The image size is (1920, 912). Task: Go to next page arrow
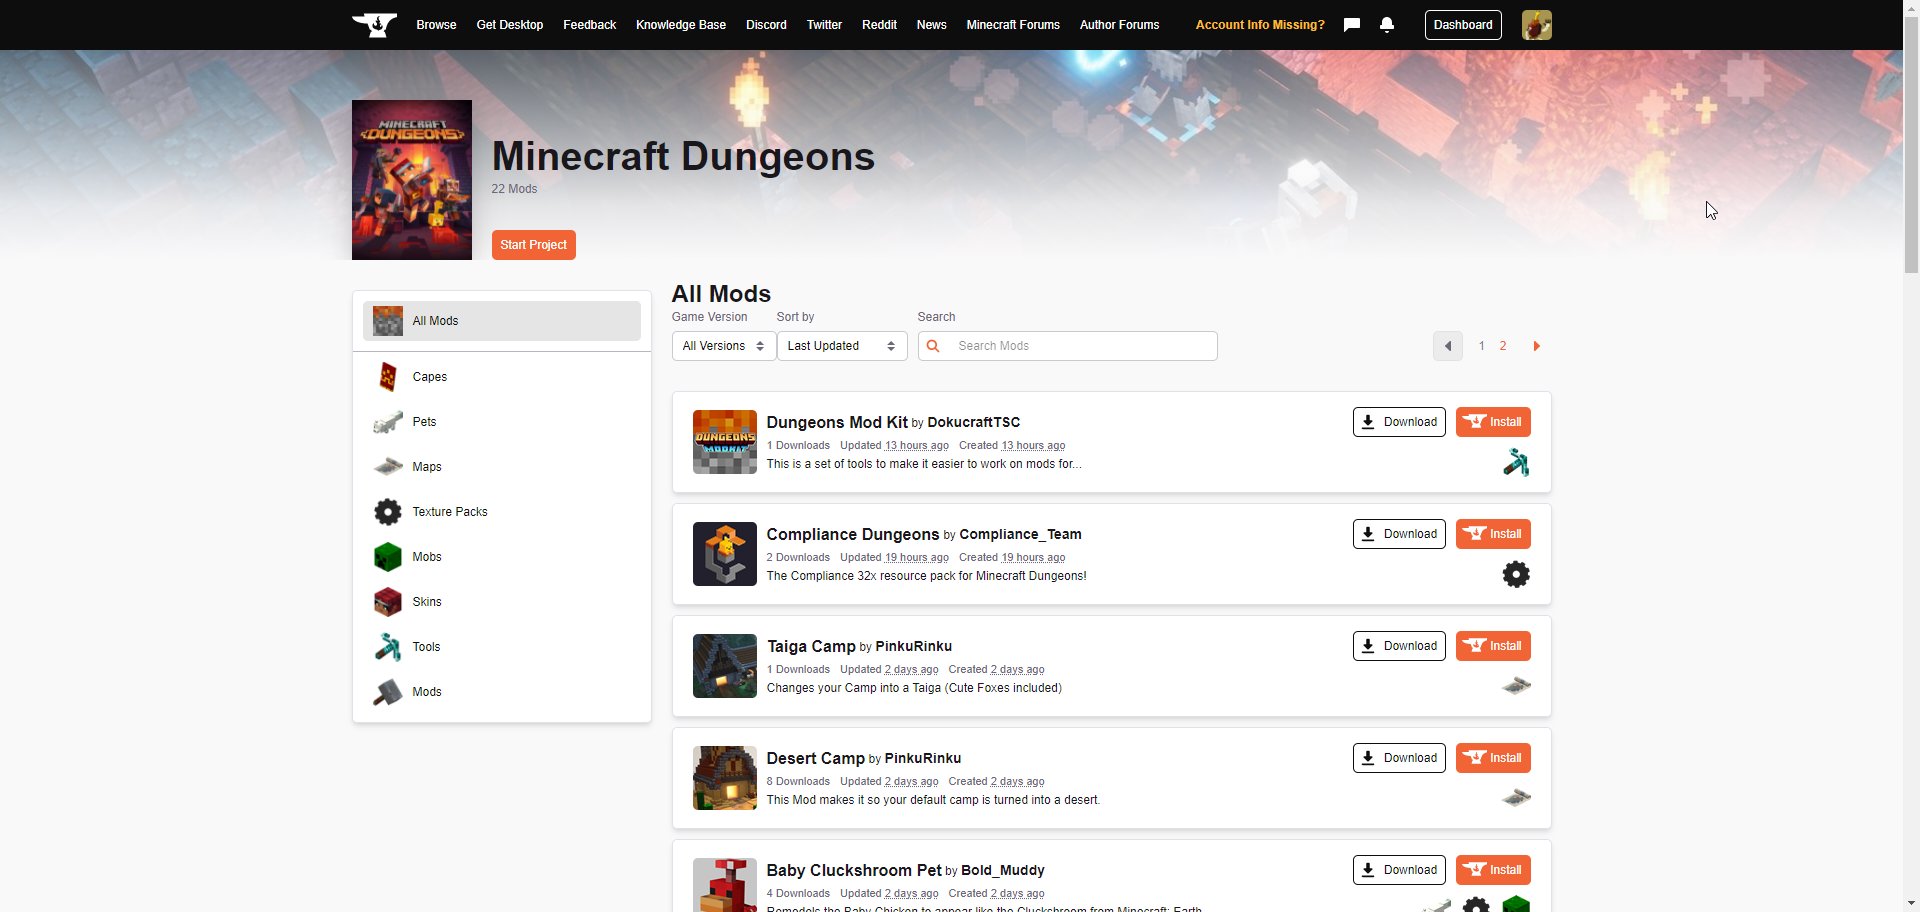(1536, 346)
